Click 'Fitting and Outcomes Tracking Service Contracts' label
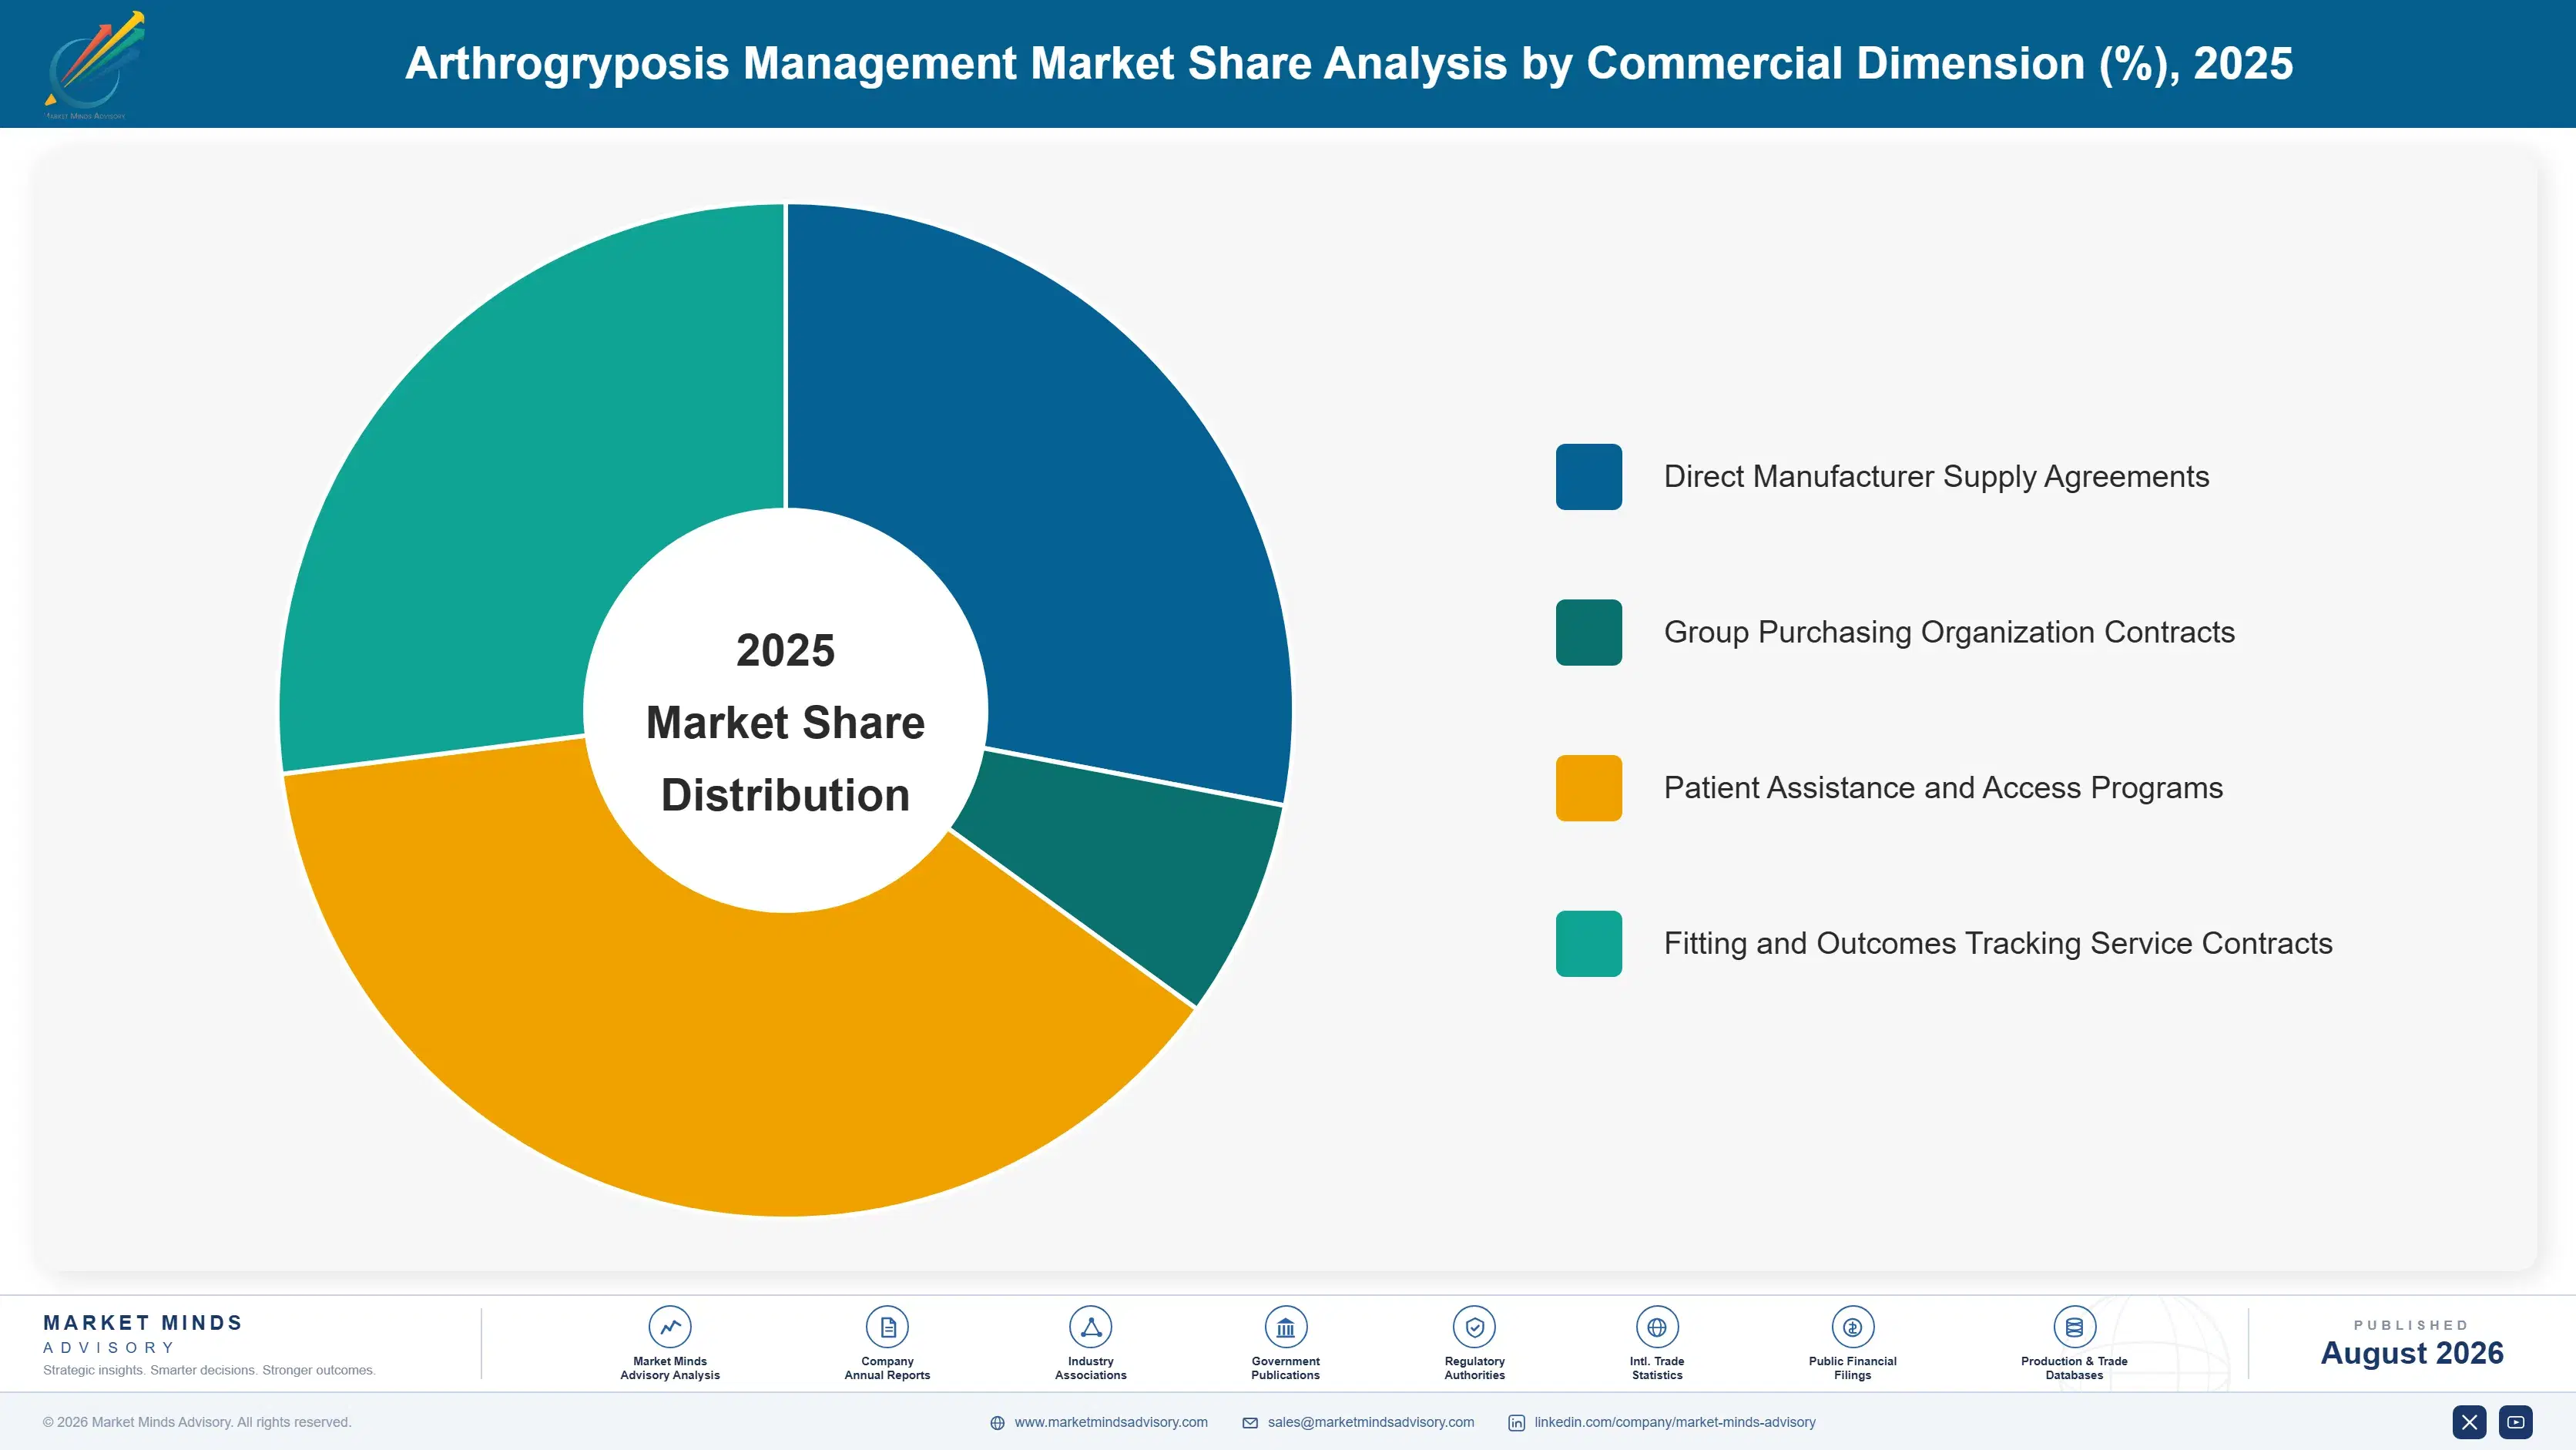The height and width of the screenshot is (1450, 2576). tap(1998, 943)
